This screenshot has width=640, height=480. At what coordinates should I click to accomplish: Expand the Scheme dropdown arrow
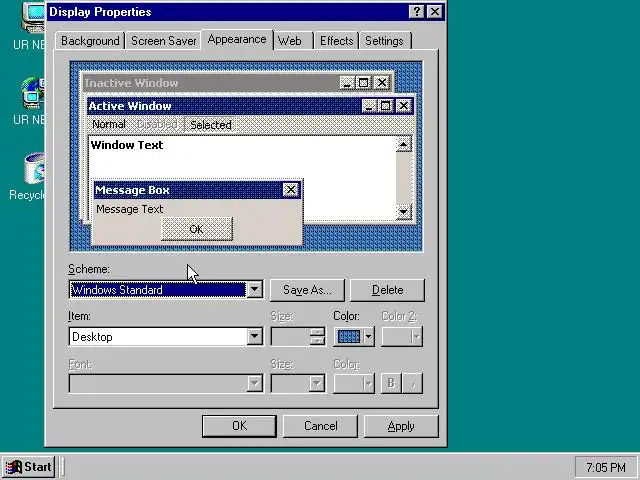tap(254, 289)
